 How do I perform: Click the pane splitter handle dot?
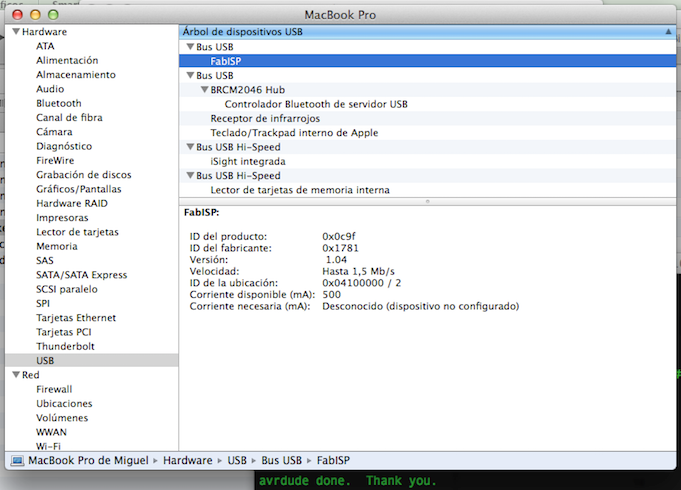(427, 202)
